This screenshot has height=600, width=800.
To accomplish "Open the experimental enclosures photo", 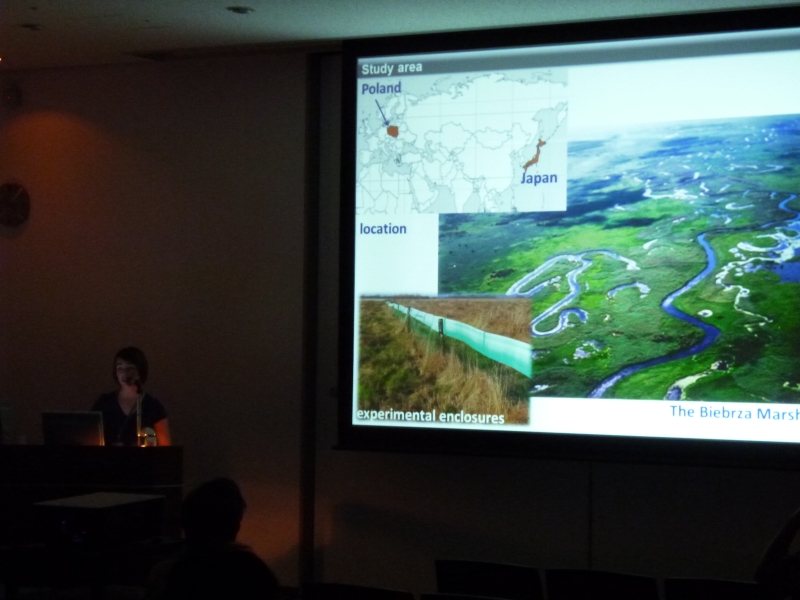I will pos(444,355).
